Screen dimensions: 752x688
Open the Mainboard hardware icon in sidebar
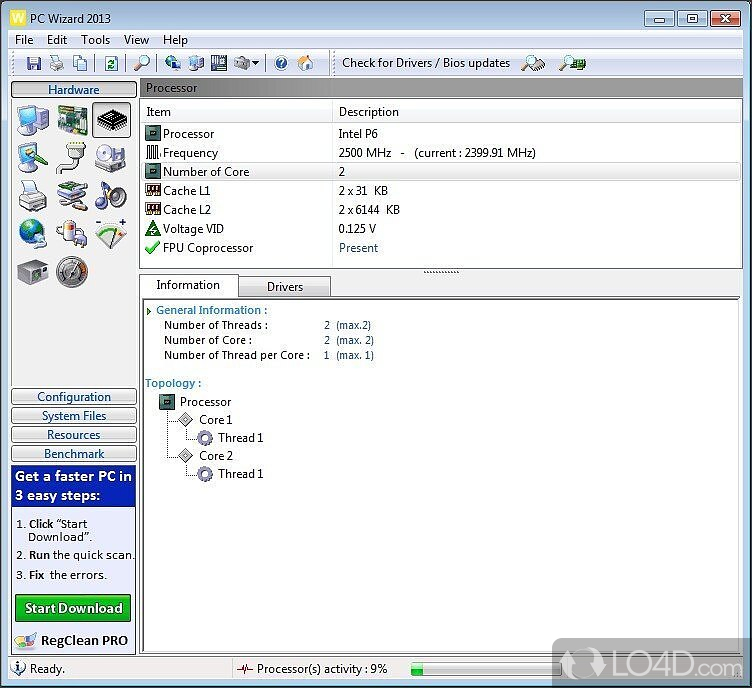(x=72, y=120)
